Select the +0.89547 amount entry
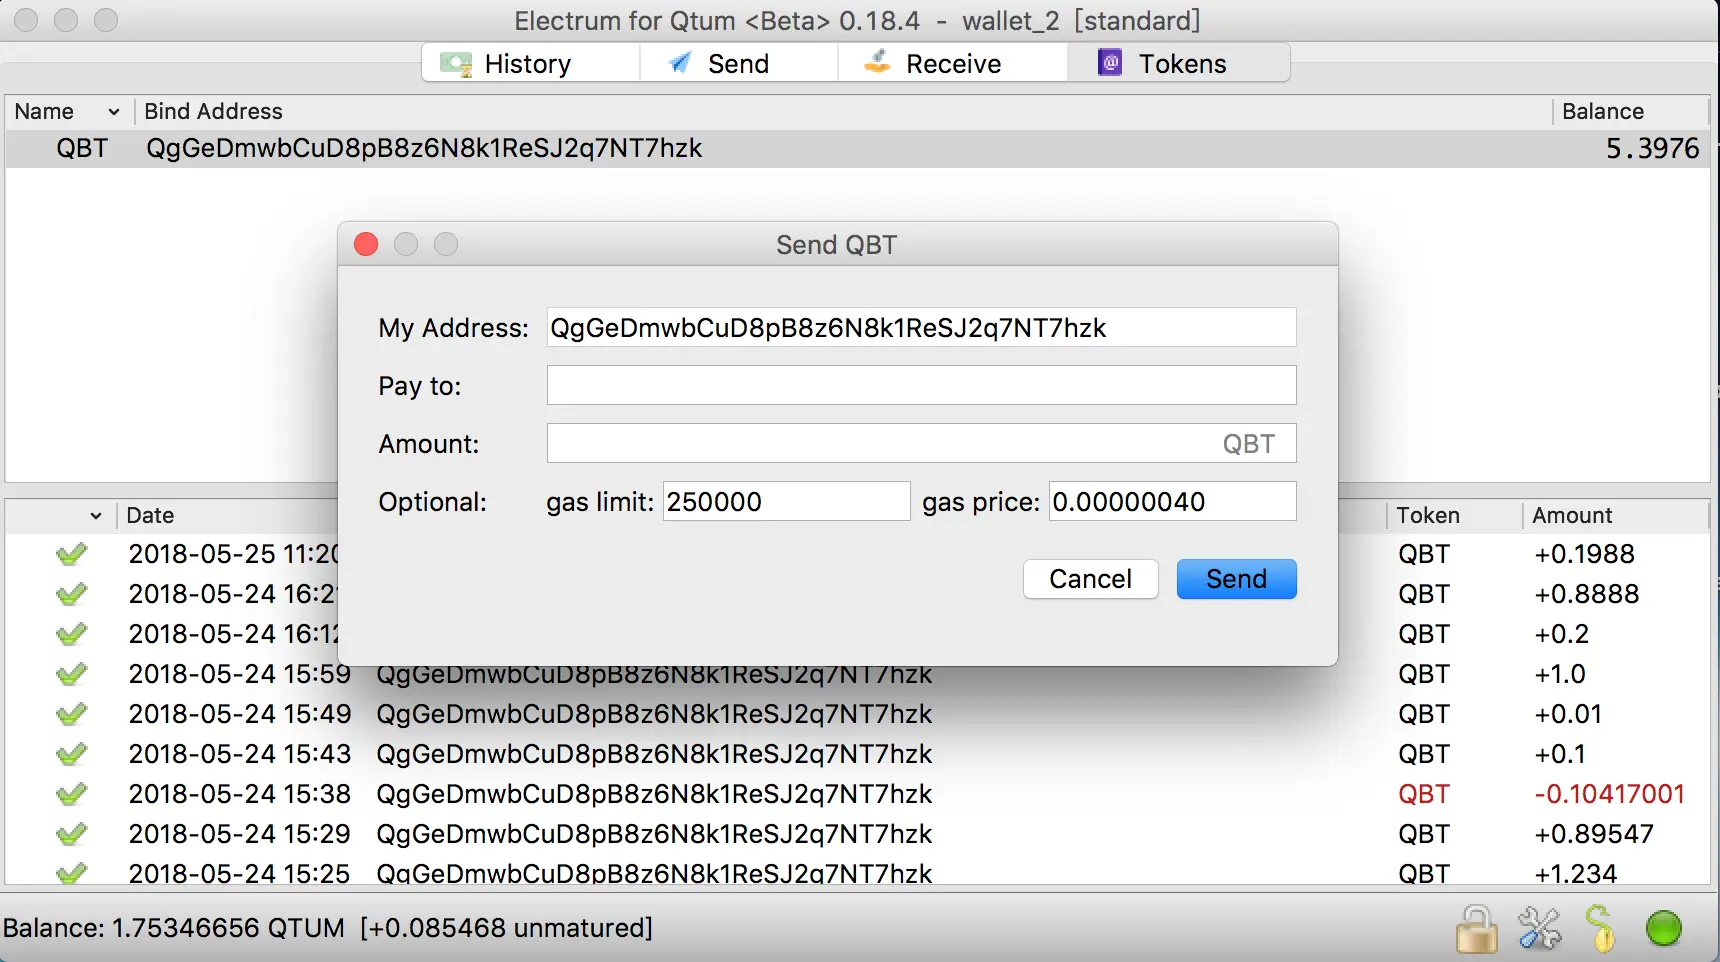This screenshot has height=962, width=1720. point(1594,834)
